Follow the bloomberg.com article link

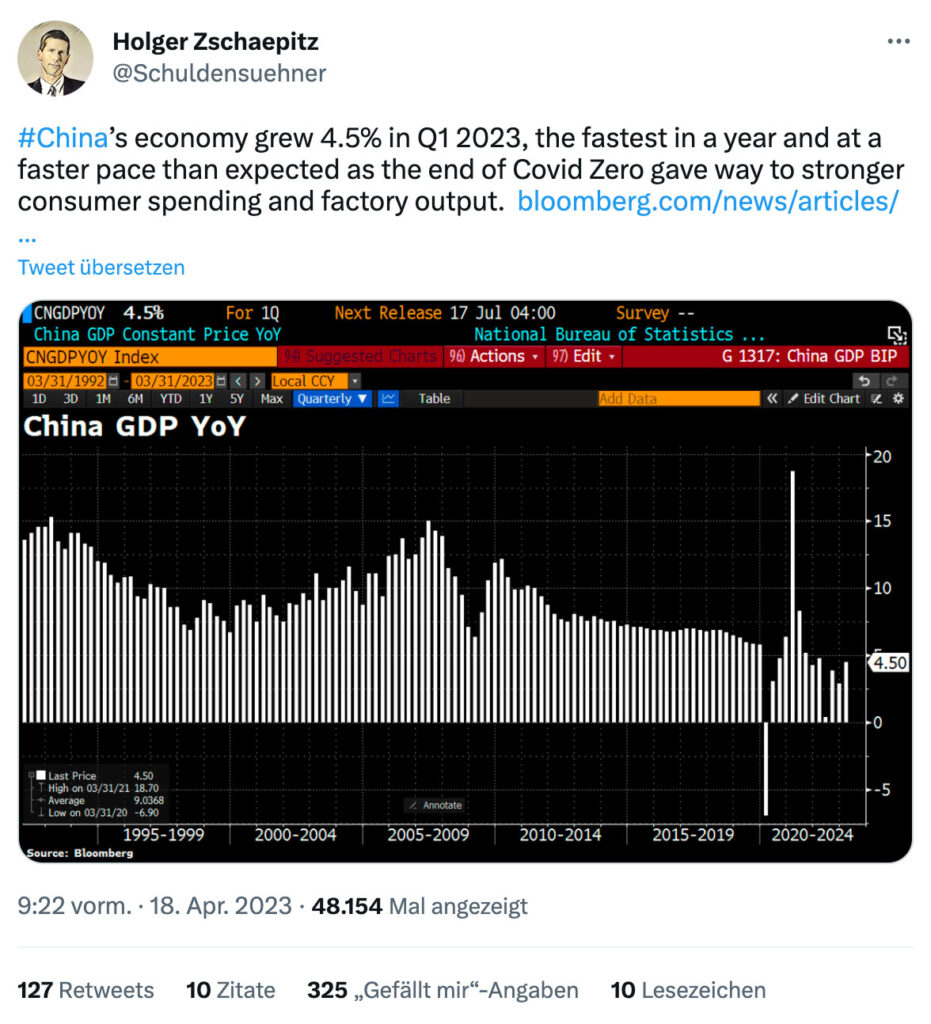click(x=708, y=201)
